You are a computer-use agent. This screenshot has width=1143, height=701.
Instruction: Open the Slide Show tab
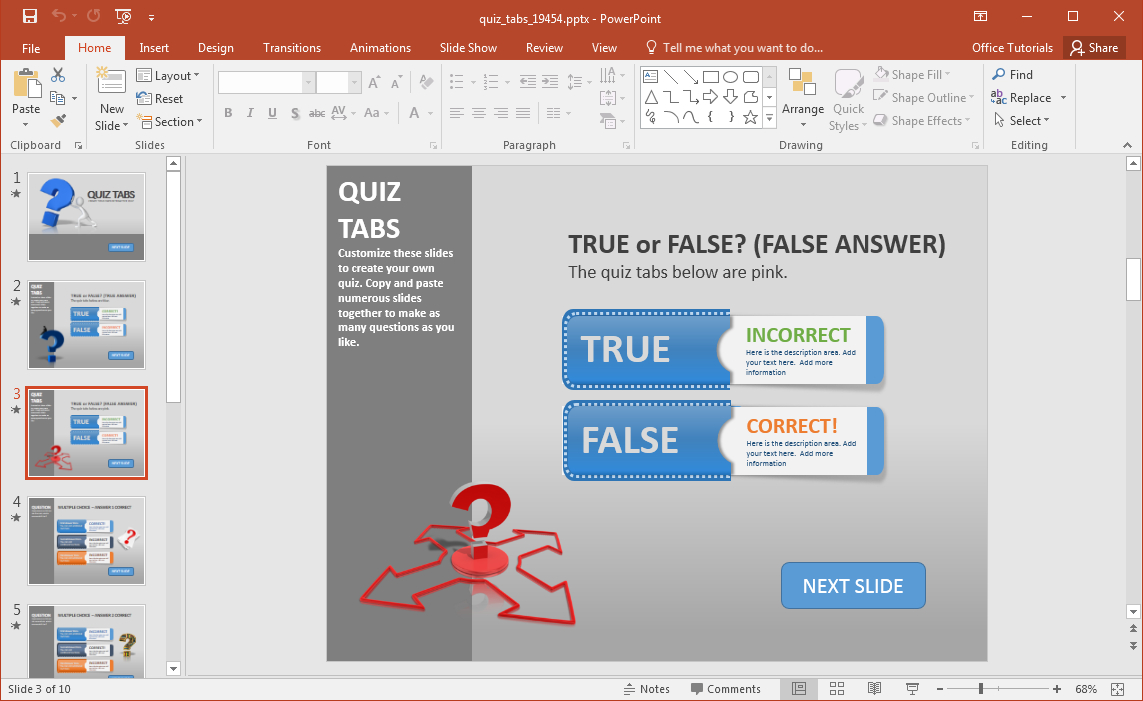point(468,48)
